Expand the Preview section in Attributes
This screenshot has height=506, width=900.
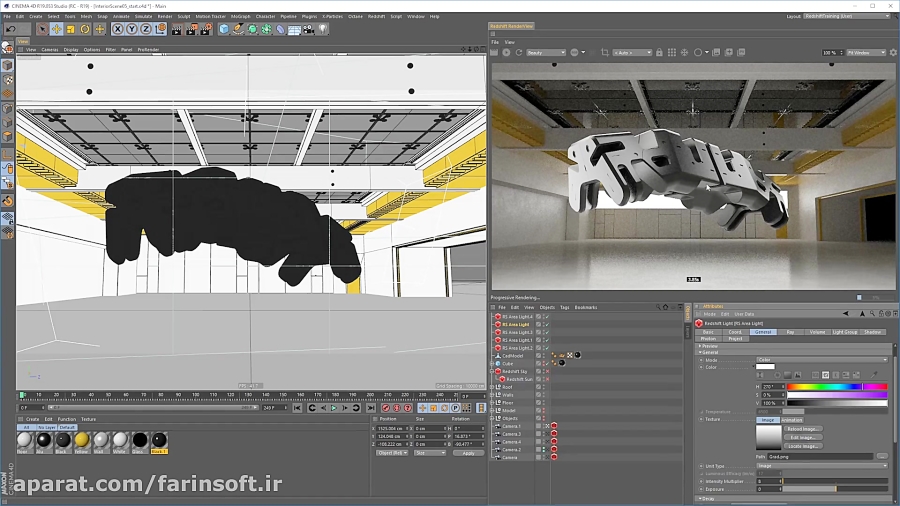[708, 346]
